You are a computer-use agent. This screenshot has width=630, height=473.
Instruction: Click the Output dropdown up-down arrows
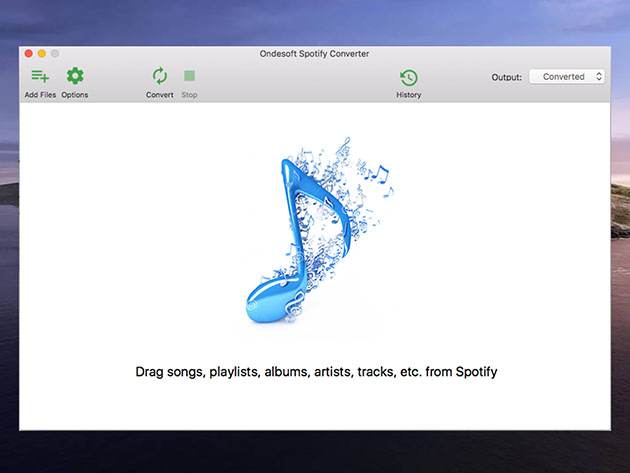click(x=598, y=77)
